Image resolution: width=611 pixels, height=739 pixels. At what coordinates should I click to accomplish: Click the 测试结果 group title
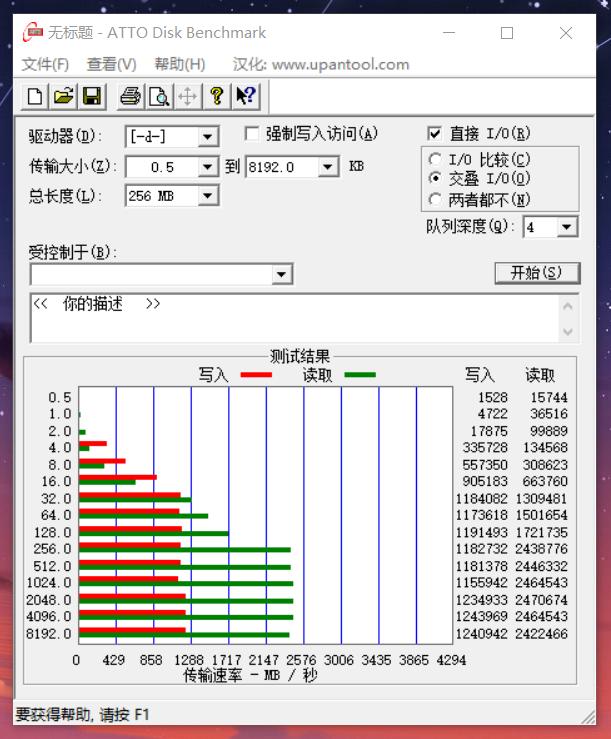(300, 356)
